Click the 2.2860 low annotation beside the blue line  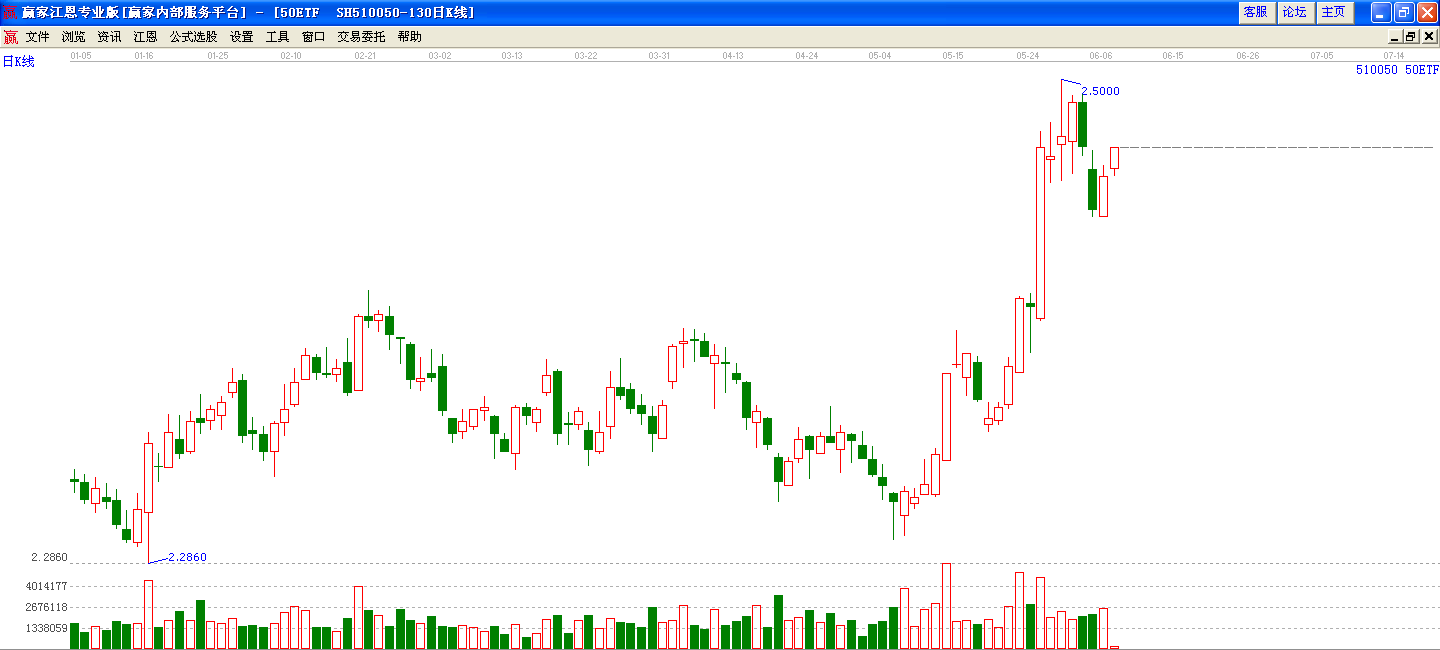(x=187, y=557)
